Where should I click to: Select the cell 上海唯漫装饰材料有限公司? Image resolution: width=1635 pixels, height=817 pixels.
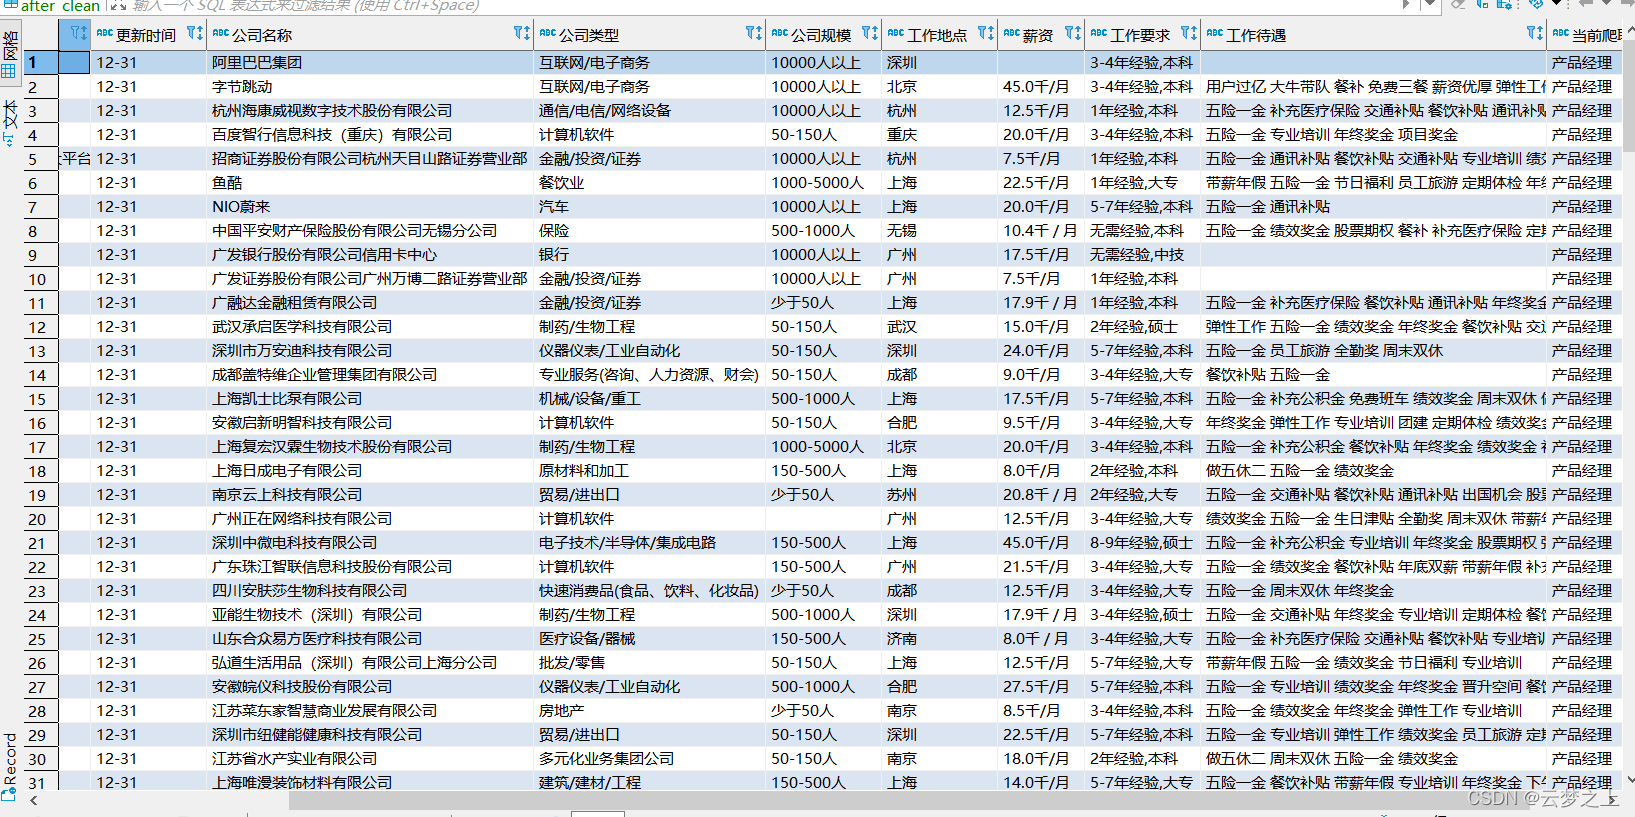click(x=370, y=782)
